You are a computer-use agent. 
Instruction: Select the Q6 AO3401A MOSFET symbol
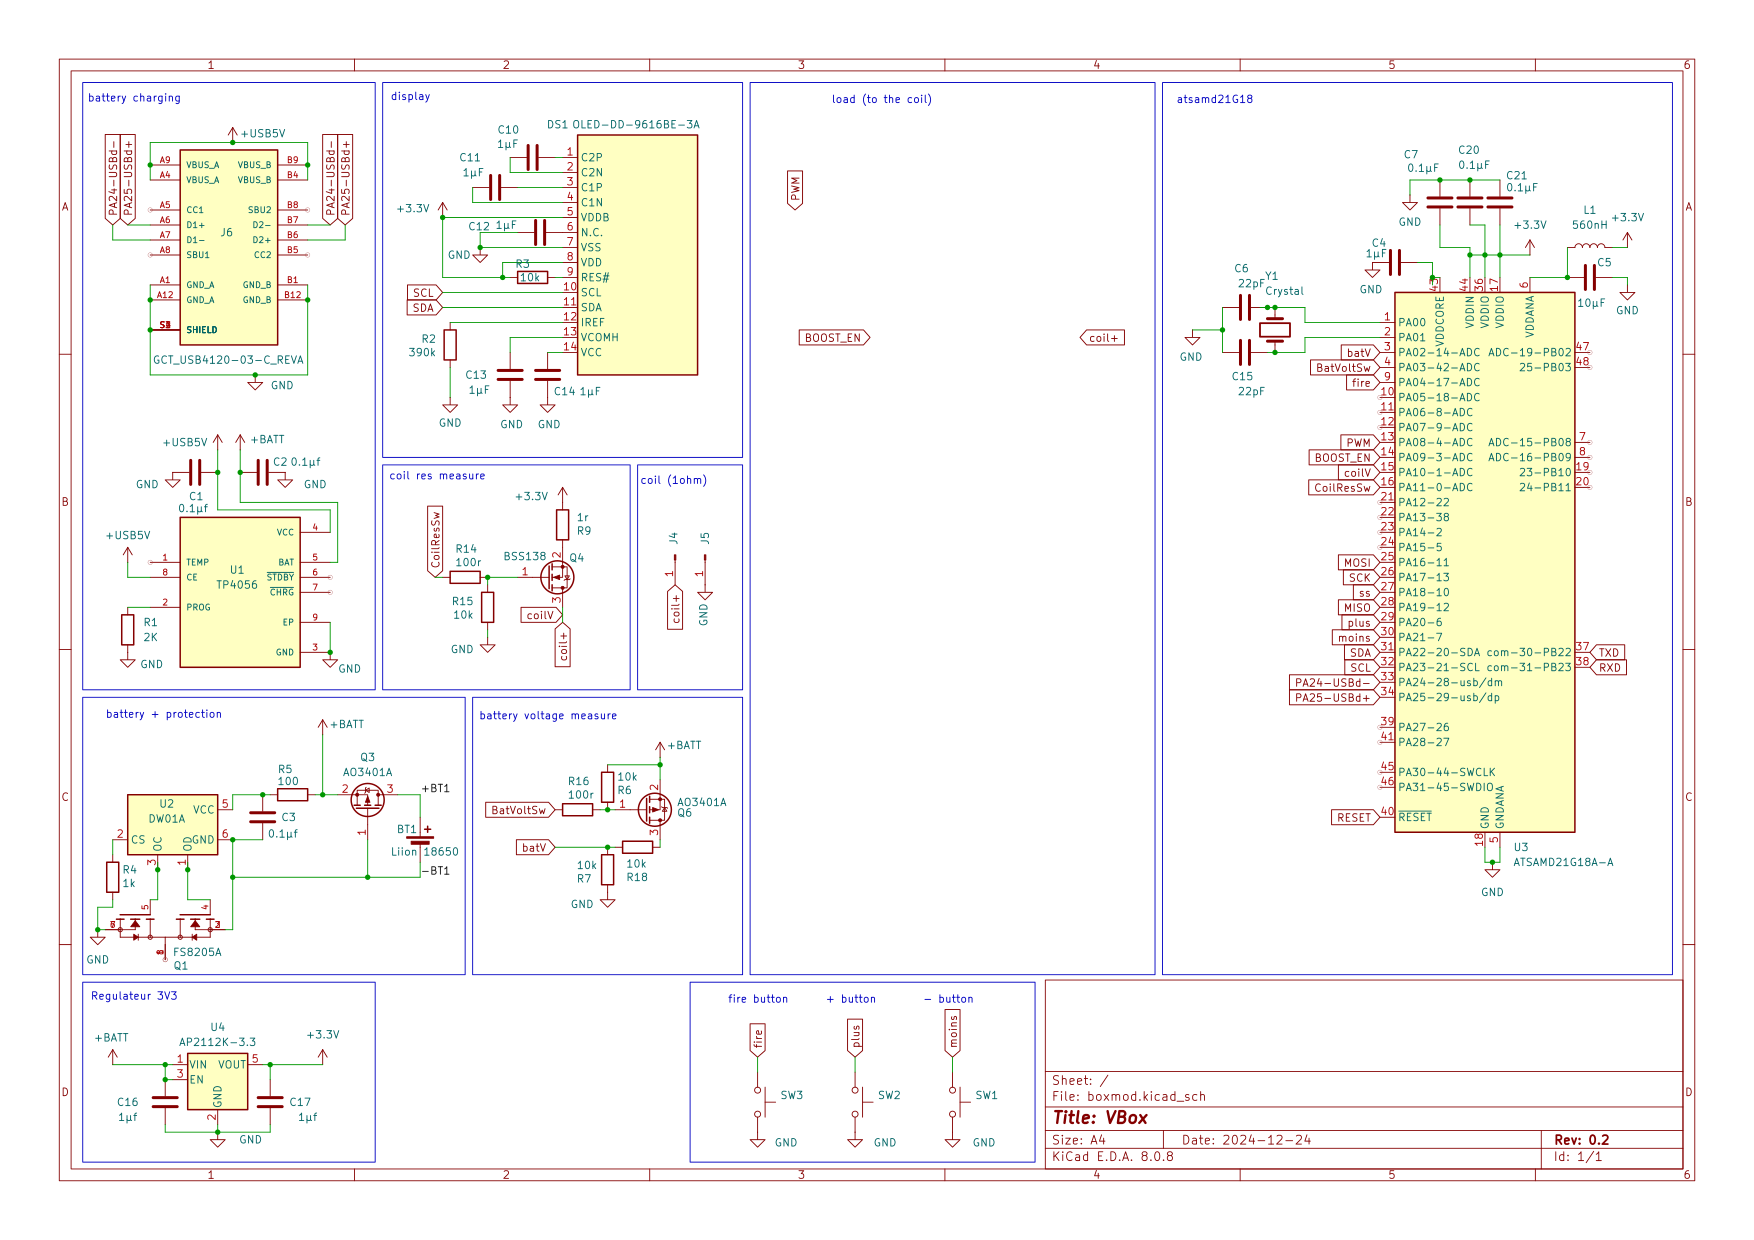[654, 809]
